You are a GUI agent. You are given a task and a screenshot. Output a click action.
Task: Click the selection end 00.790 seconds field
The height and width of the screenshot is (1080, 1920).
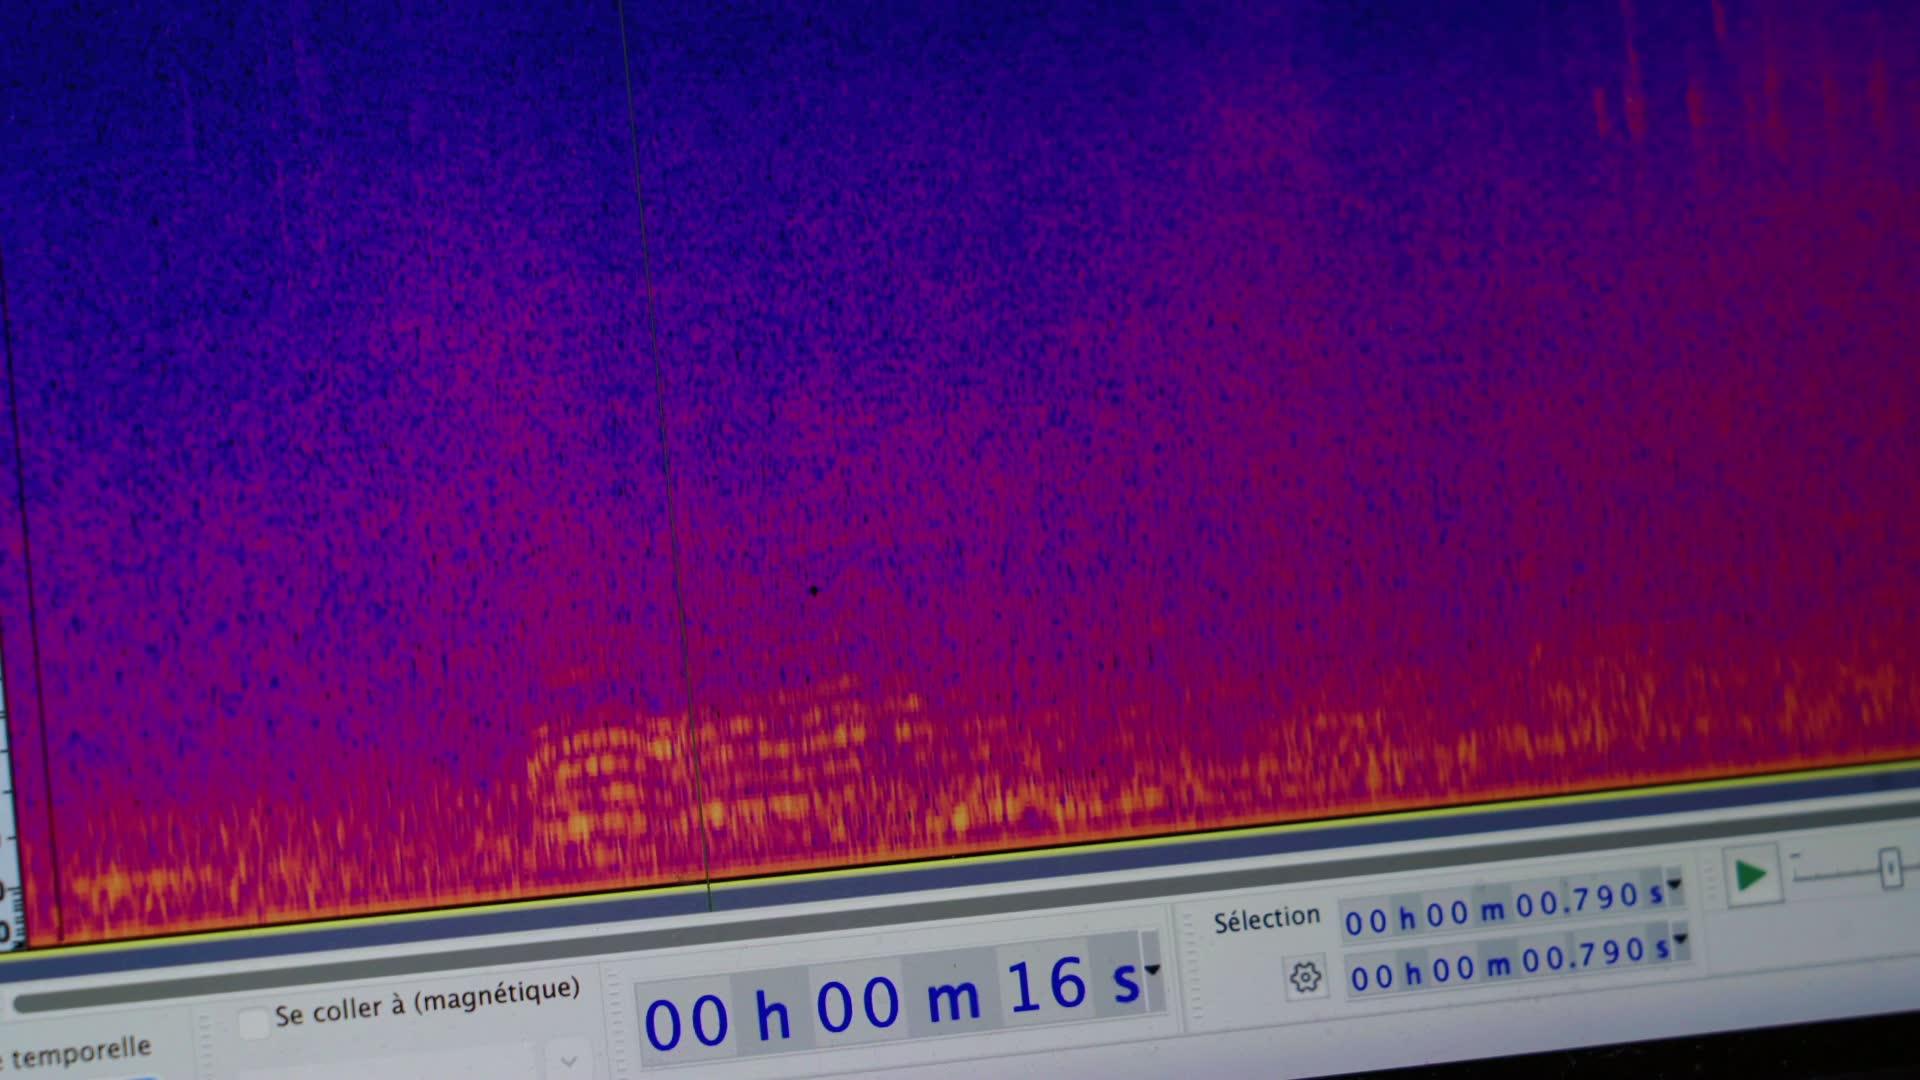(x=1583, y=957)
